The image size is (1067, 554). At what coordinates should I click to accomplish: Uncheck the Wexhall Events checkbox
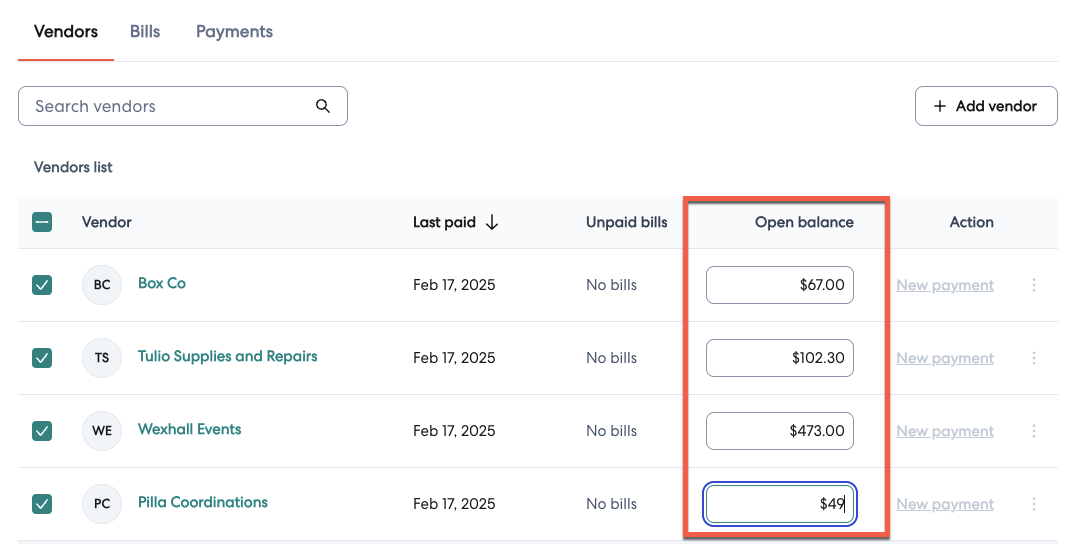[x=42, y=431]
